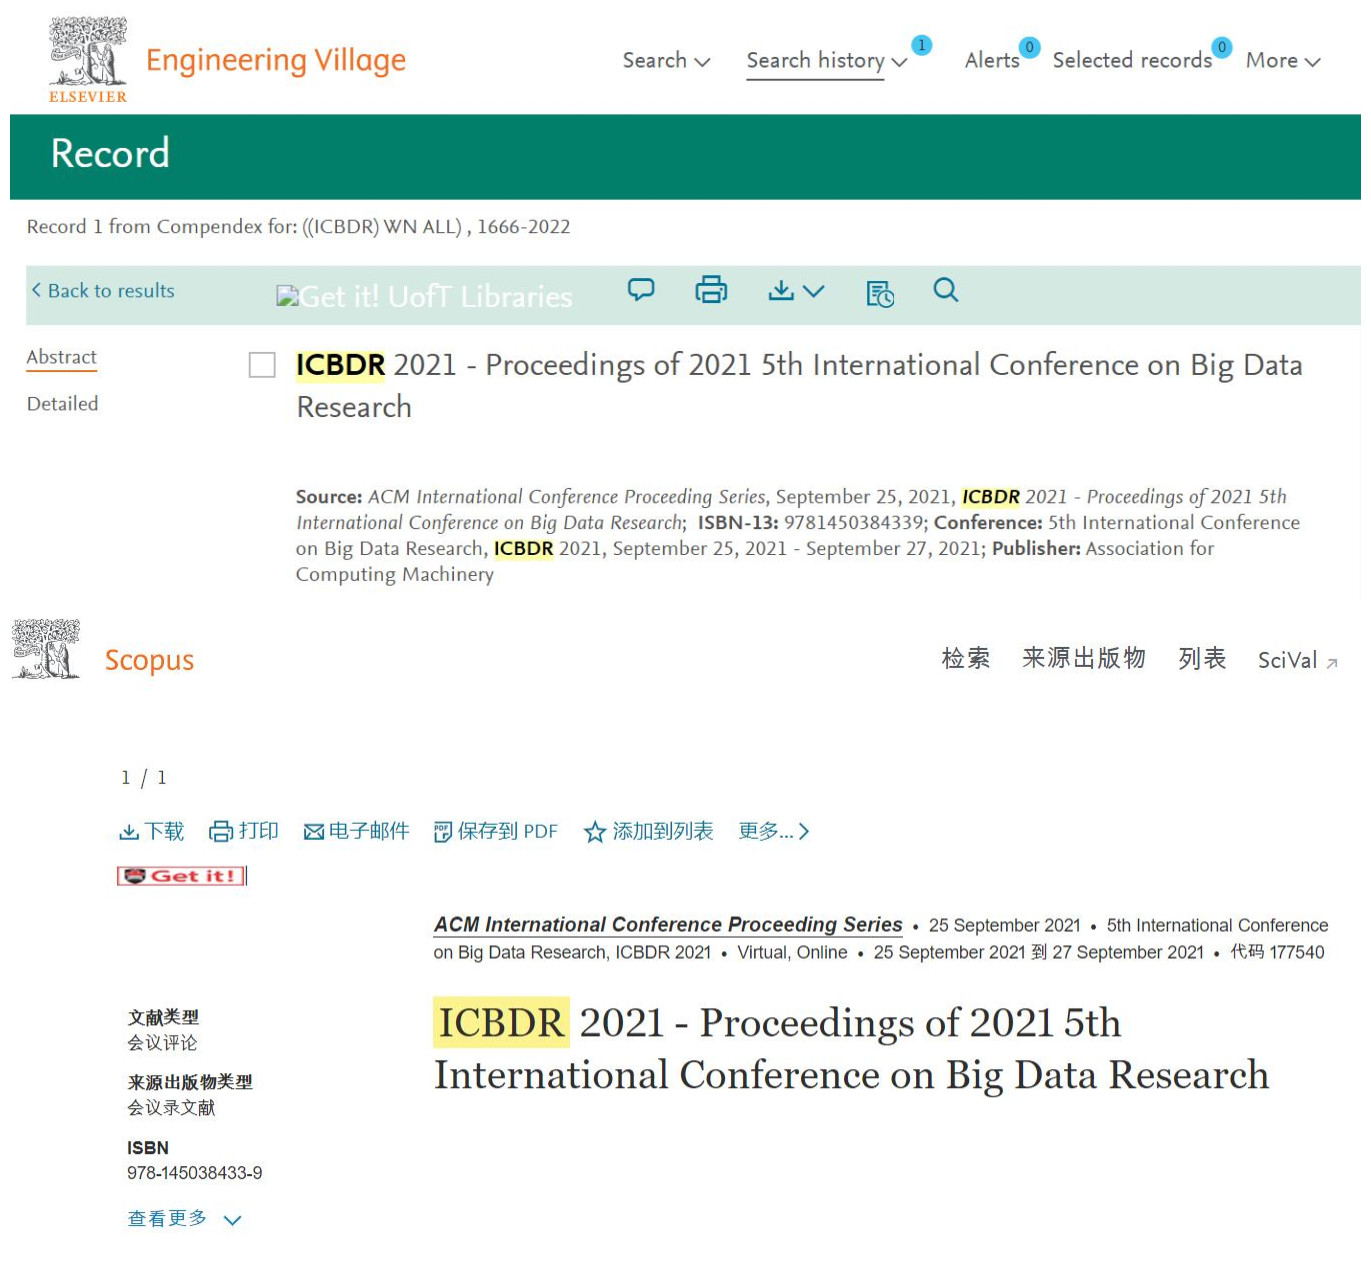Open the ICBDR 2021 Proceedings record title
Image resolution: width=1371 pixels, height=1283 pixels.
799,386
